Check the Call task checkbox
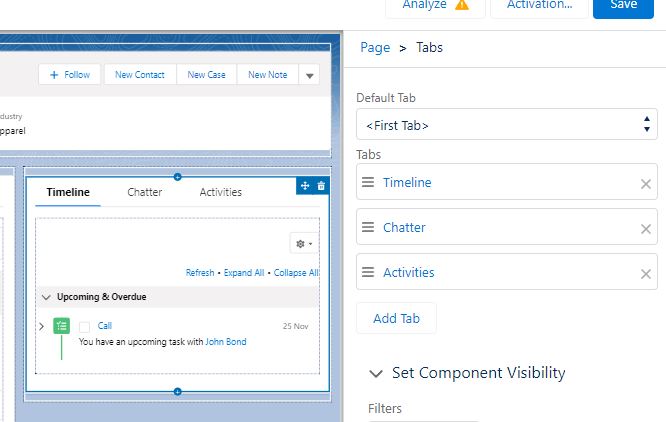Screen dimensions: 666x422 point(85,327)
